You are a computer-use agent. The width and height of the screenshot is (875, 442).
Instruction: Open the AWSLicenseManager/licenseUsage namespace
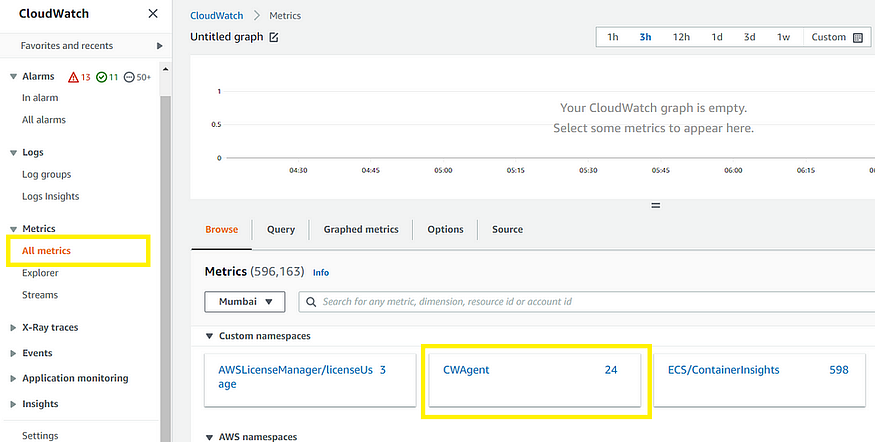[x=310, y=380]
